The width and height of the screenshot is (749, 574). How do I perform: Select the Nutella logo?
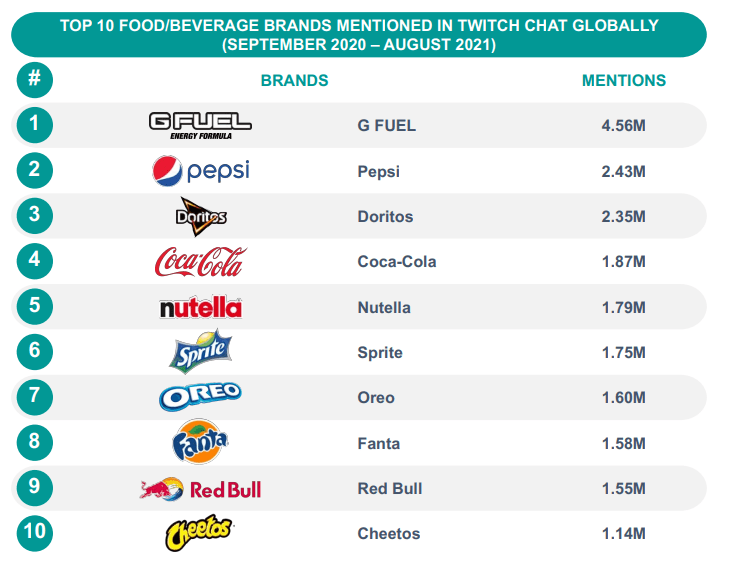(x=200, y=307)
